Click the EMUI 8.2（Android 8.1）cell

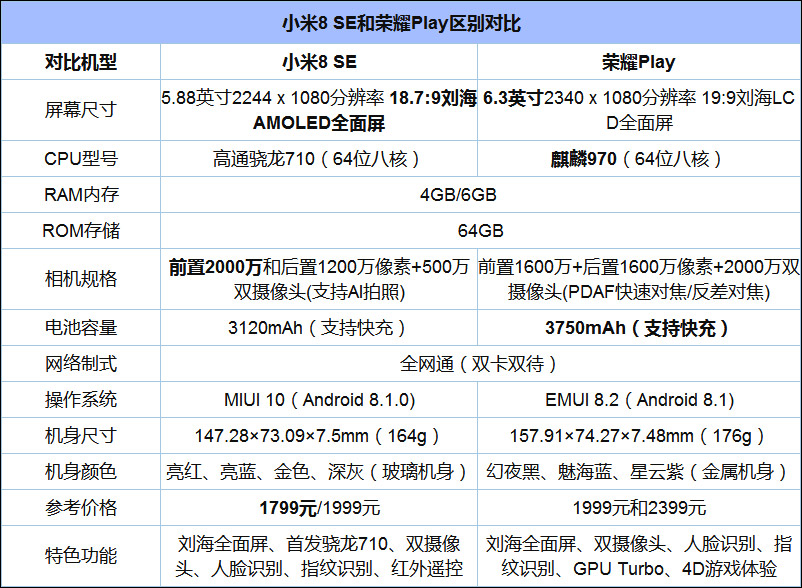(639, 399)
